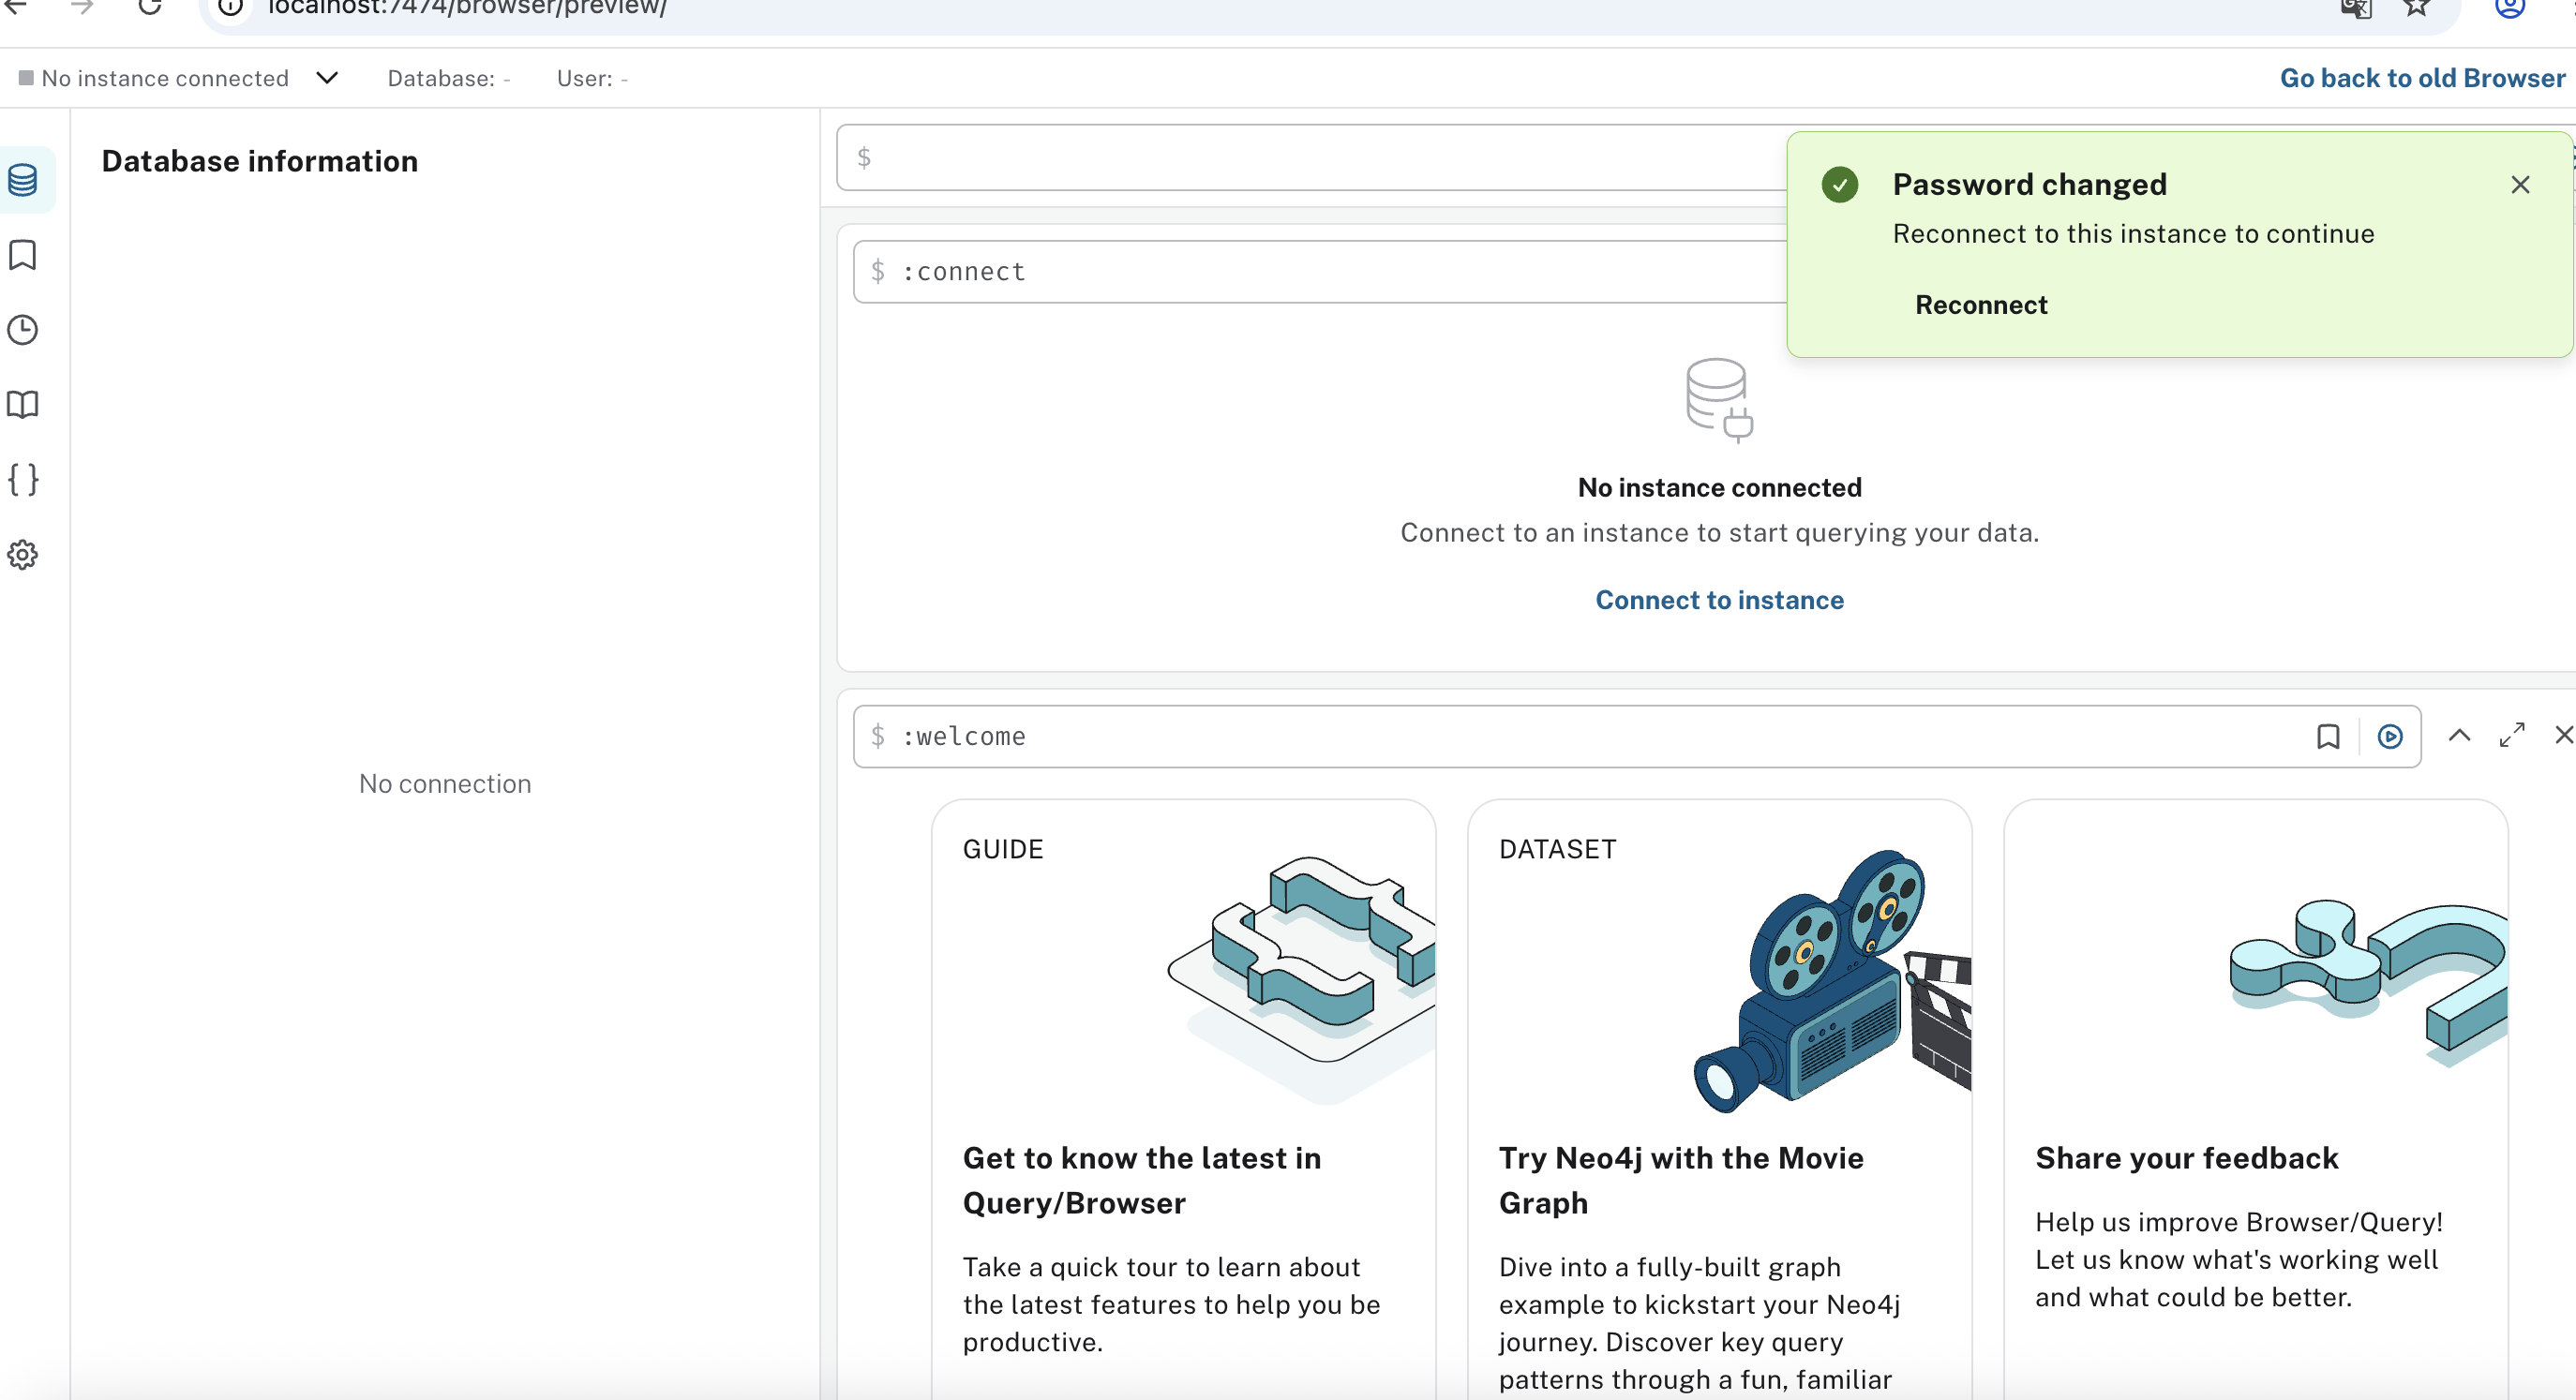Close the :welcome result frame
2576x1400 pixels.
[2564, 735]
